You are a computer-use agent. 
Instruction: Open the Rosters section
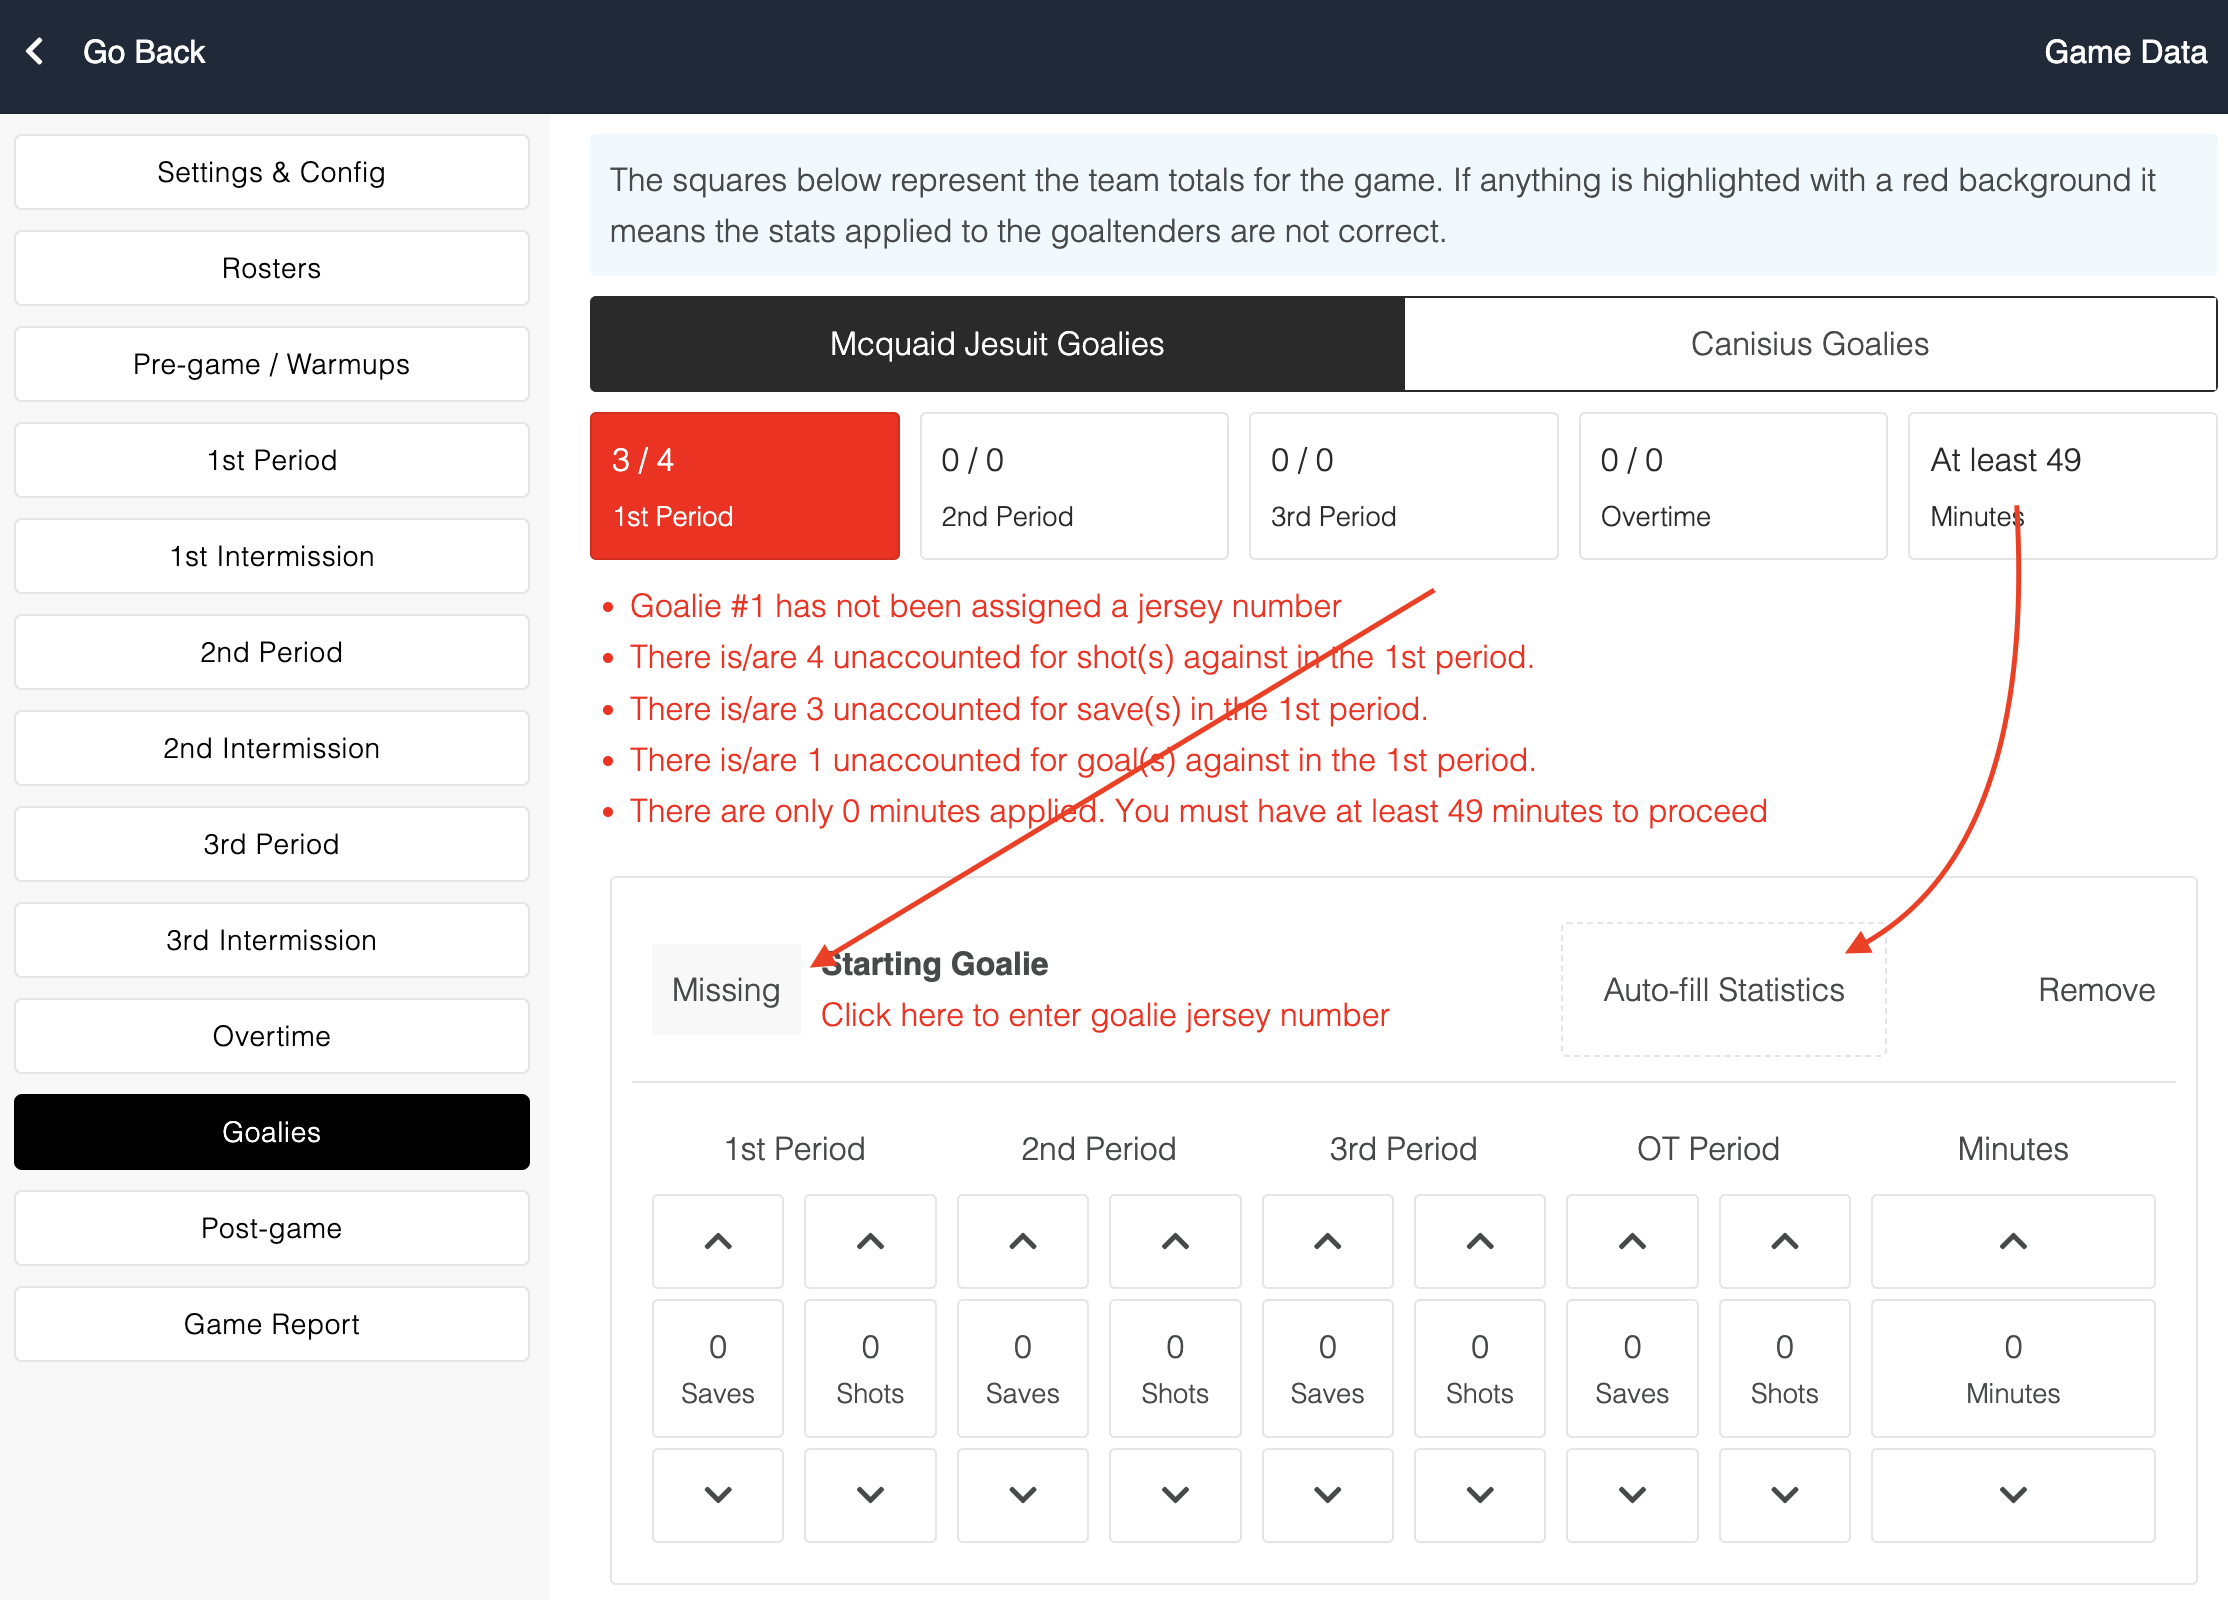pos(271,268)
